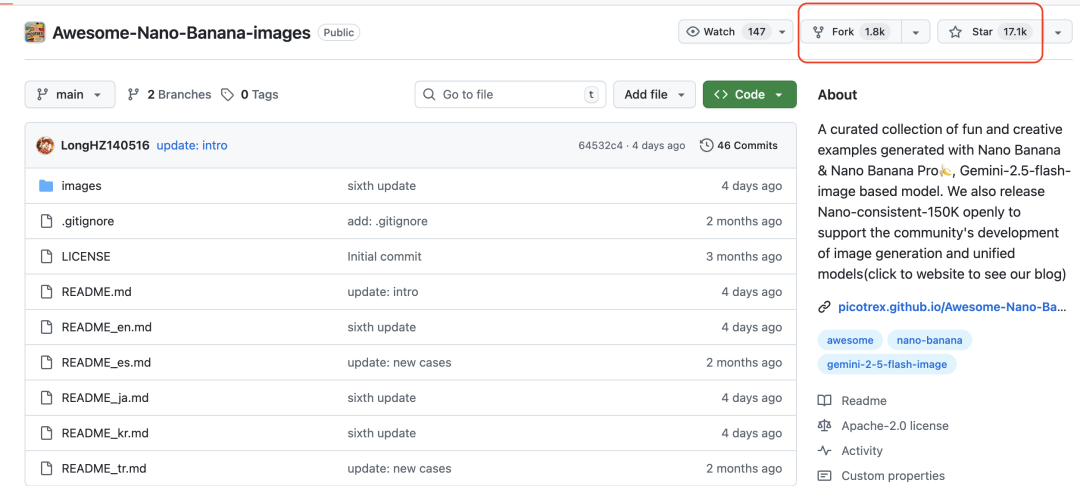Select the nano-banana topic tag
The image size is (1080, 486).
tap(929, 340)
